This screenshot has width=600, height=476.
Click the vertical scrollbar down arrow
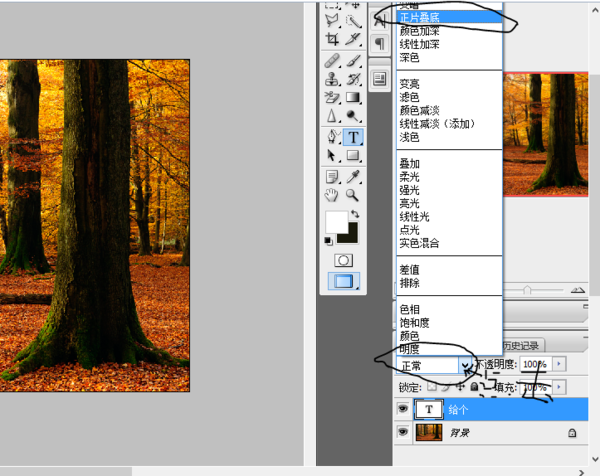pos(595,459)
